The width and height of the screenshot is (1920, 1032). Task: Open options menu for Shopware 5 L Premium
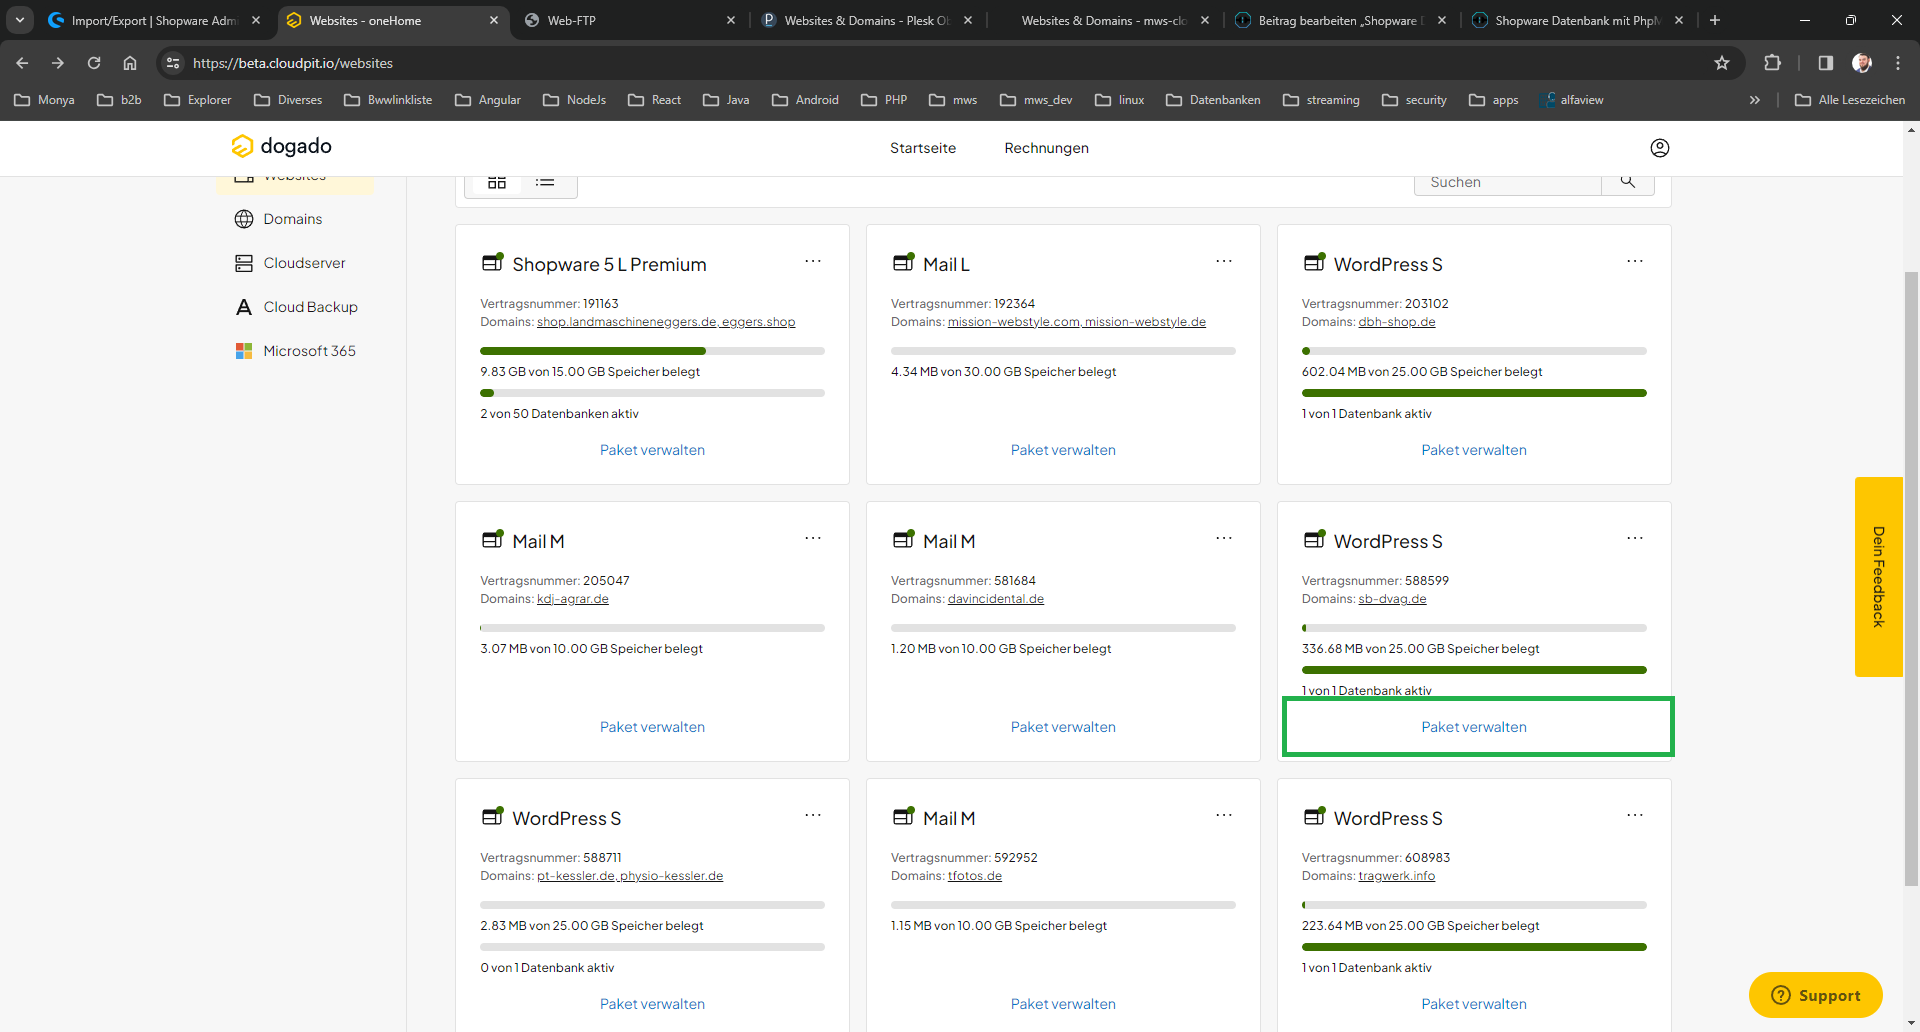tap(813, 262)
